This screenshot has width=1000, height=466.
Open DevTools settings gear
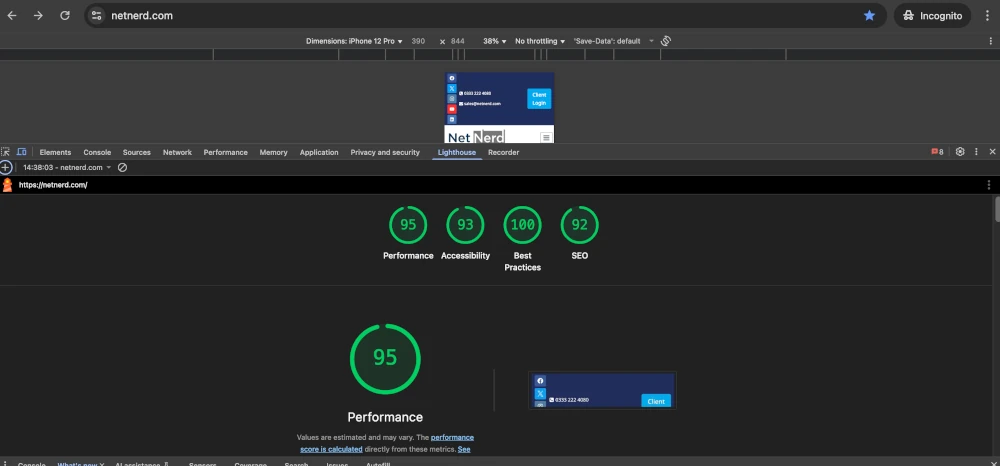[960, 152]
